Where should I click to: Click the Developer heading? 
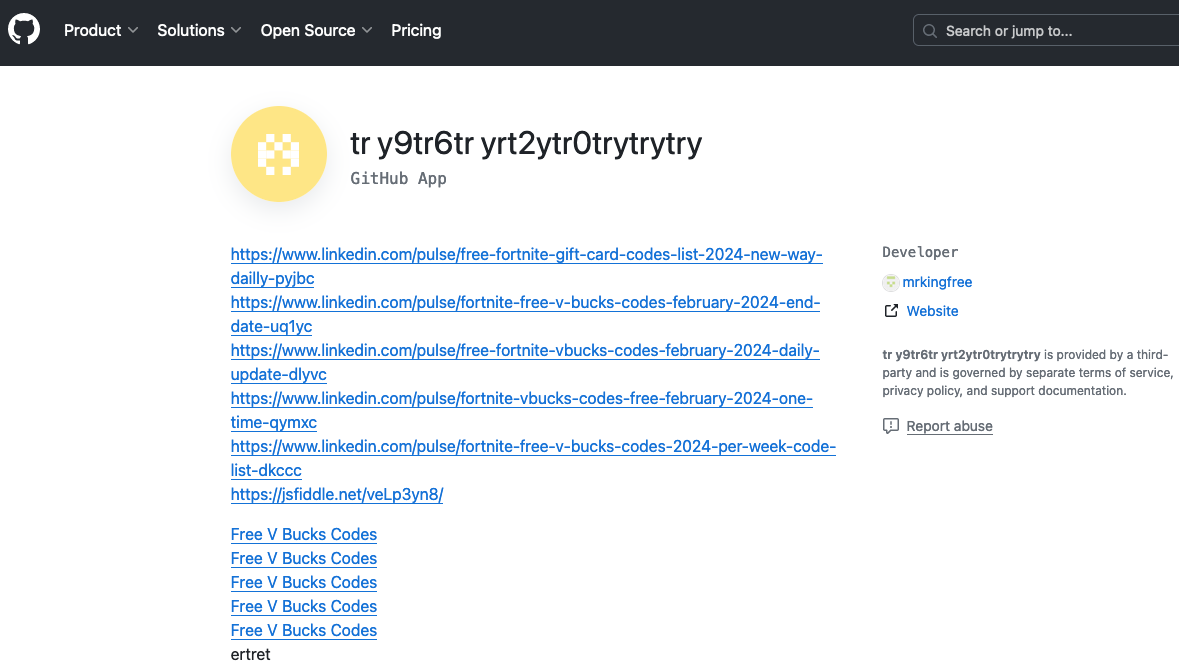(920, 253)
